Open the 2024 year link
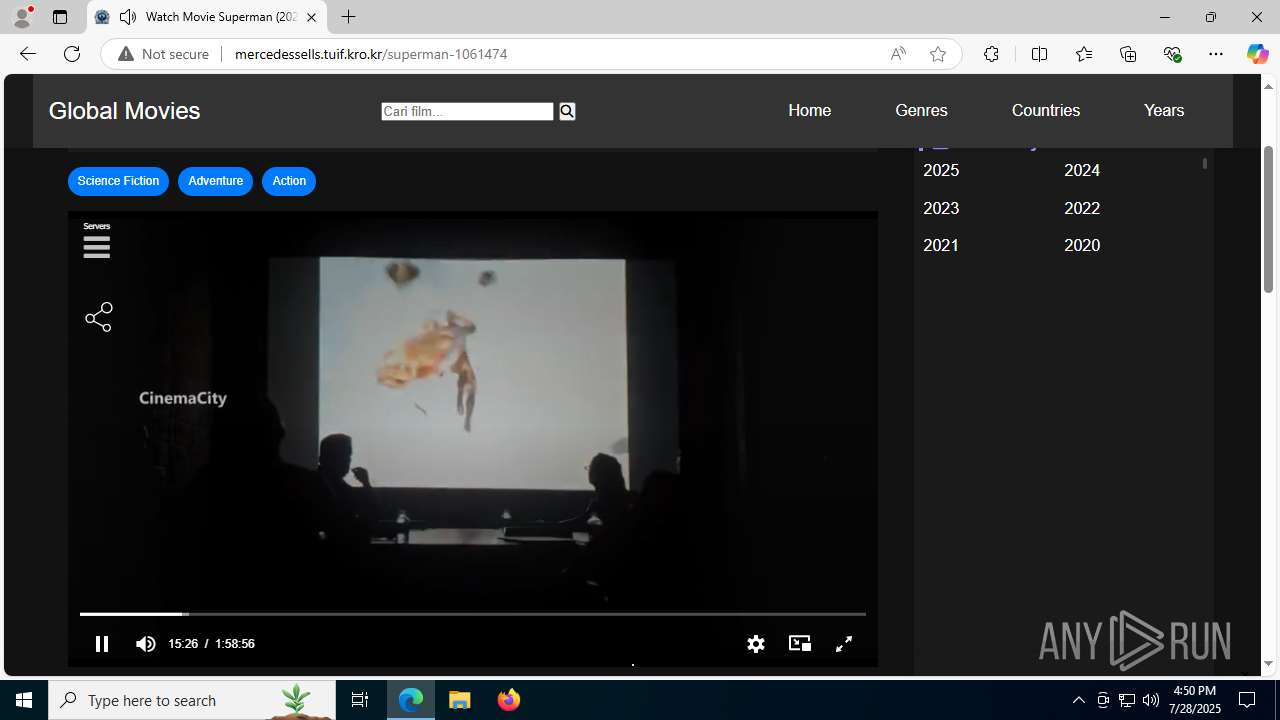Screen dimensions: 1280x720 pyautogui.click(x=1082, y=170)
